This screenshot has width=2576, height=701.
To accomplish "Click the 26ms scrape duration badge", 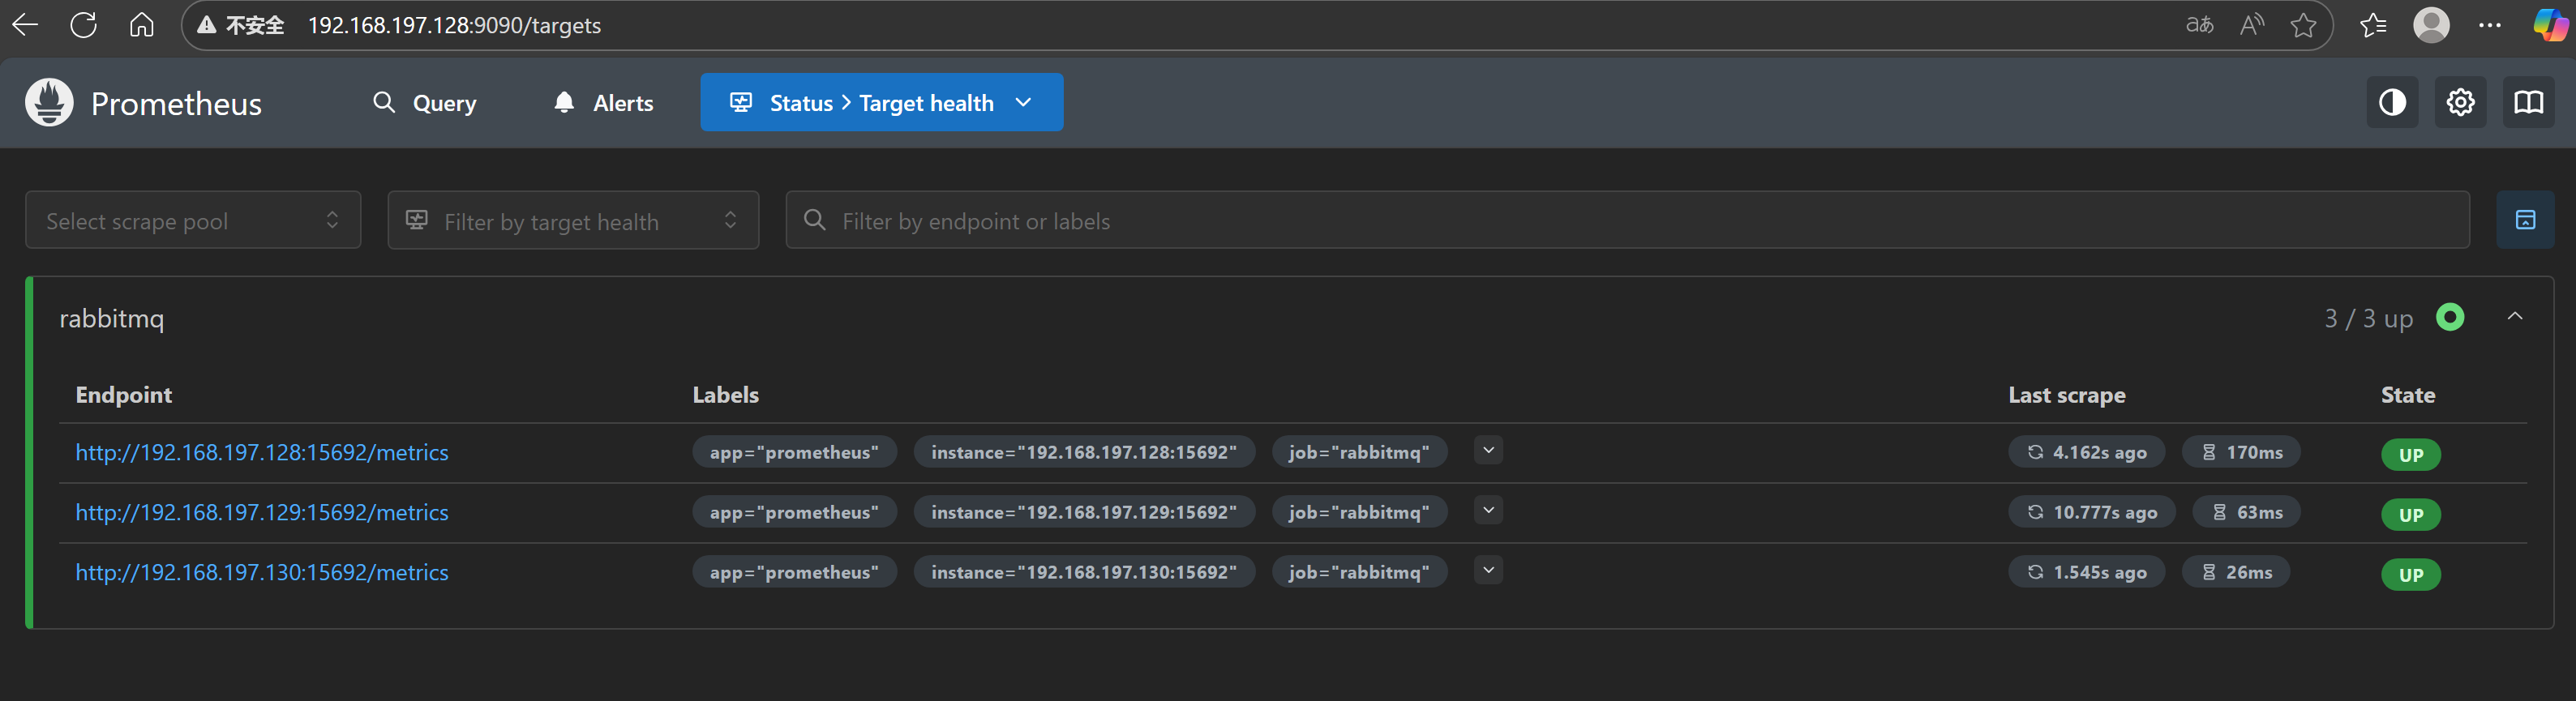I will pyautogui.click(x=2236, y=572).
